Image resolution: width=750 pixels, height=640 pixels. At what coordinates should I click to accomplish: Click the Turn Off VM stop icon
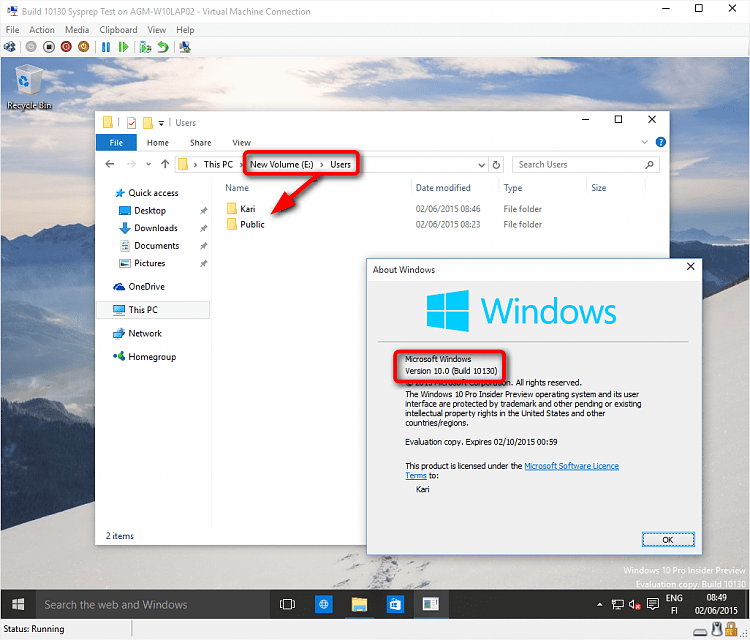click(49, 47)
